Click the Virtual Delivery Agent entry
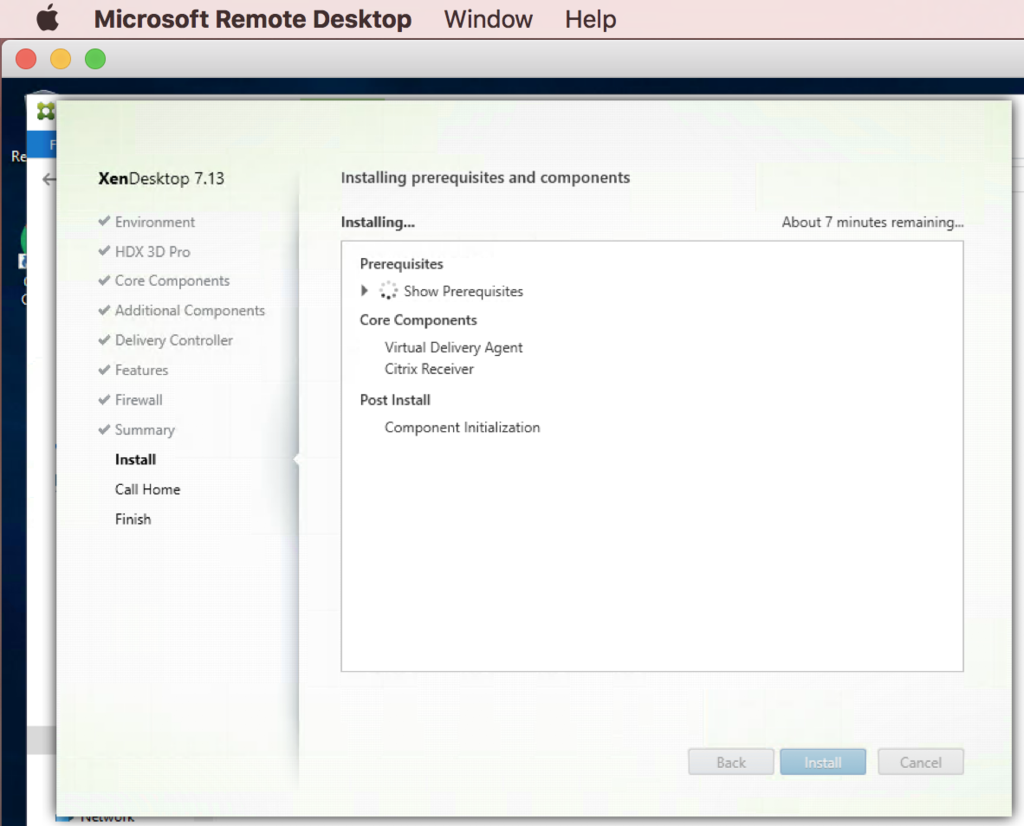Image resolution: width=1024 pixels, height=826 pixels. pos(453,347)
